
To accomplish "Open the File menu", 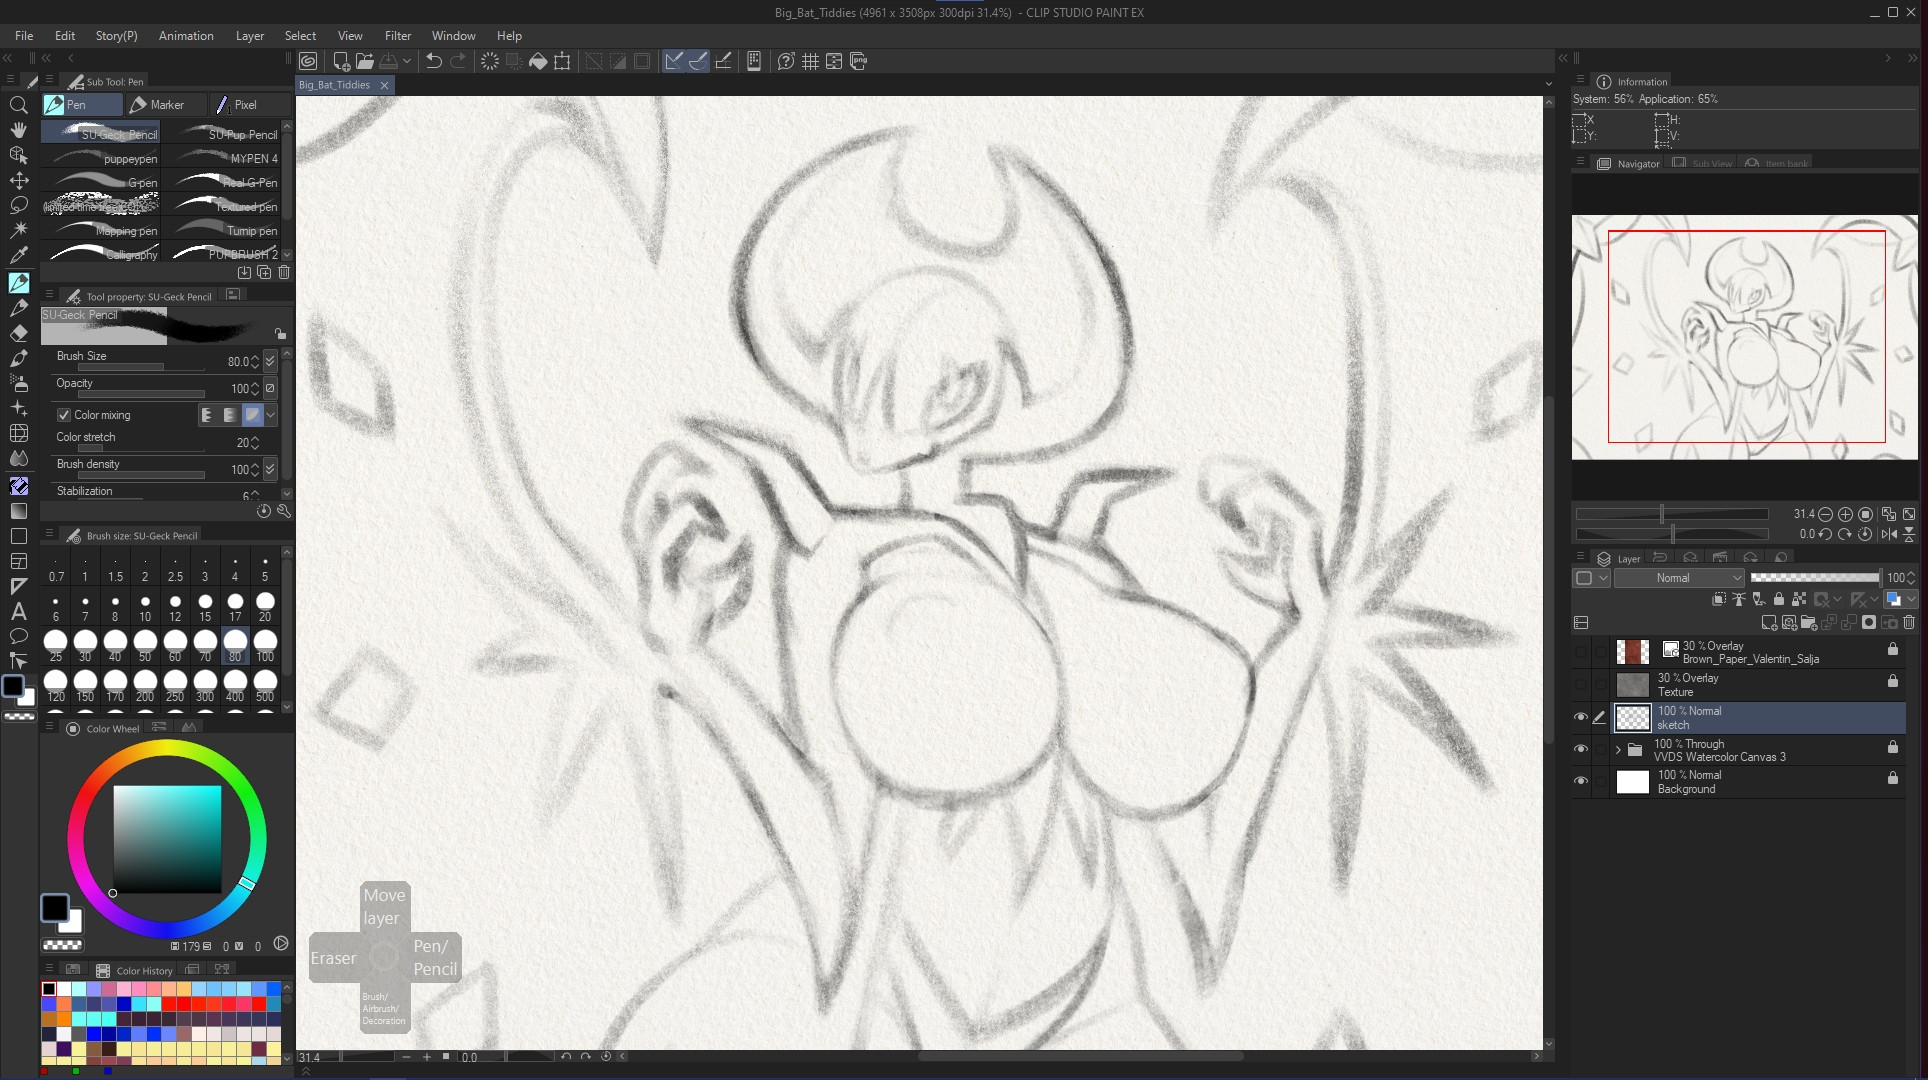I will [24, 35].
